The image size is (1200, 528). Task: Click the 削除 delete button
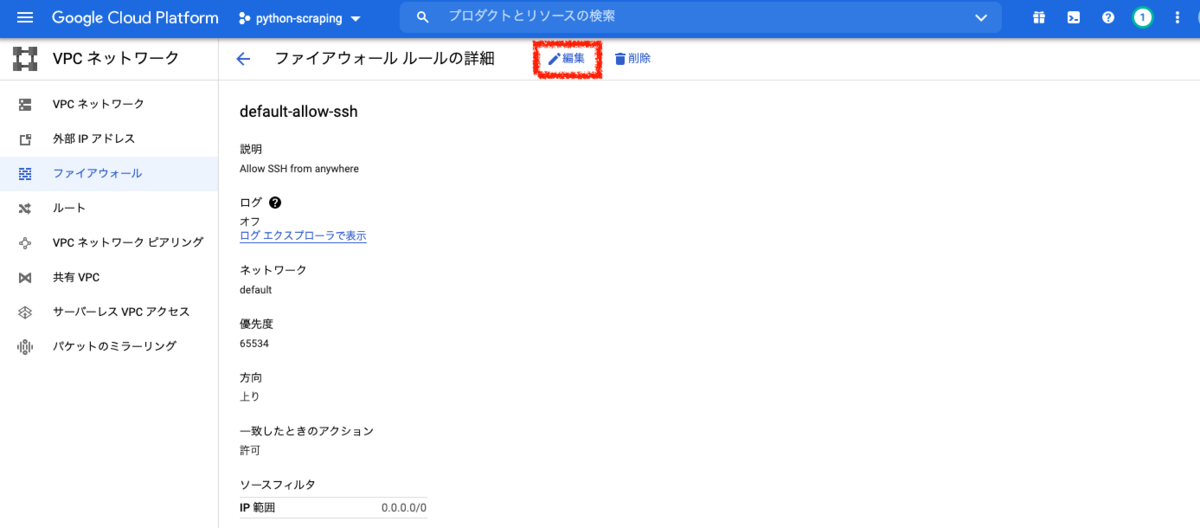(x=632, y=59)
